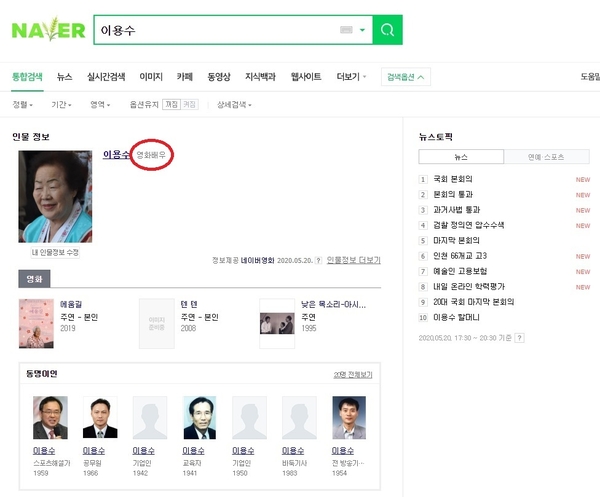Switch to the 뉴스 tab
This screenshot has height=497, width=600.
coord(64,77)
